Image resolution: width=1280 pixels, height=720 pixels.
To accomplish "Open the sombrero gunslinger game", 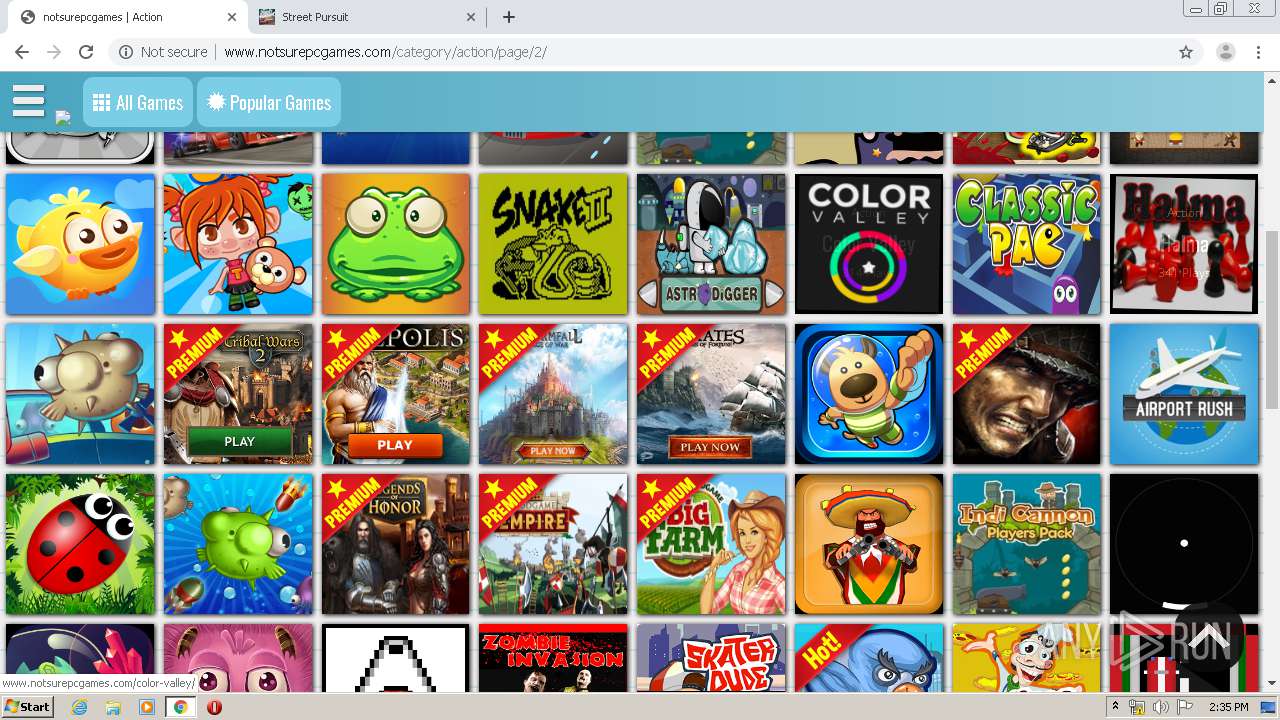I will [869, 544].
